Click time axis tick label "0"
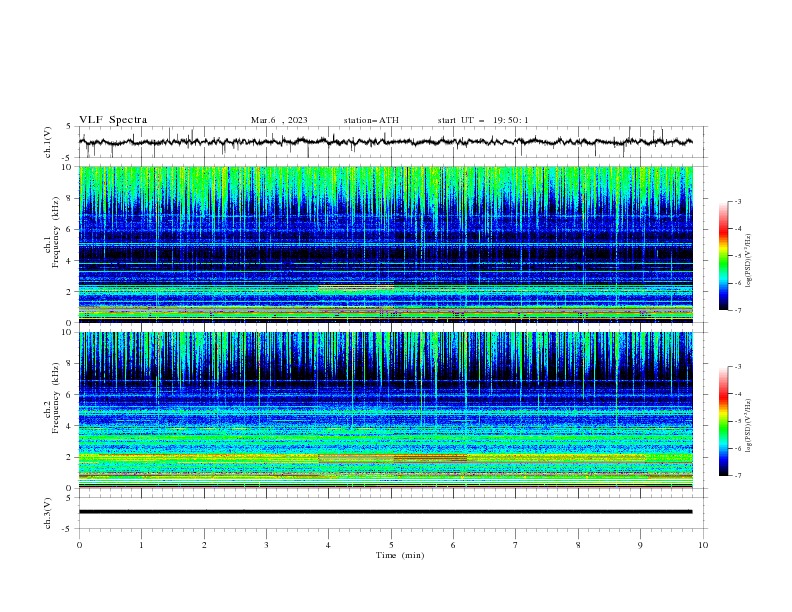The width and height of the screenshot is (792, 612). 79,545
